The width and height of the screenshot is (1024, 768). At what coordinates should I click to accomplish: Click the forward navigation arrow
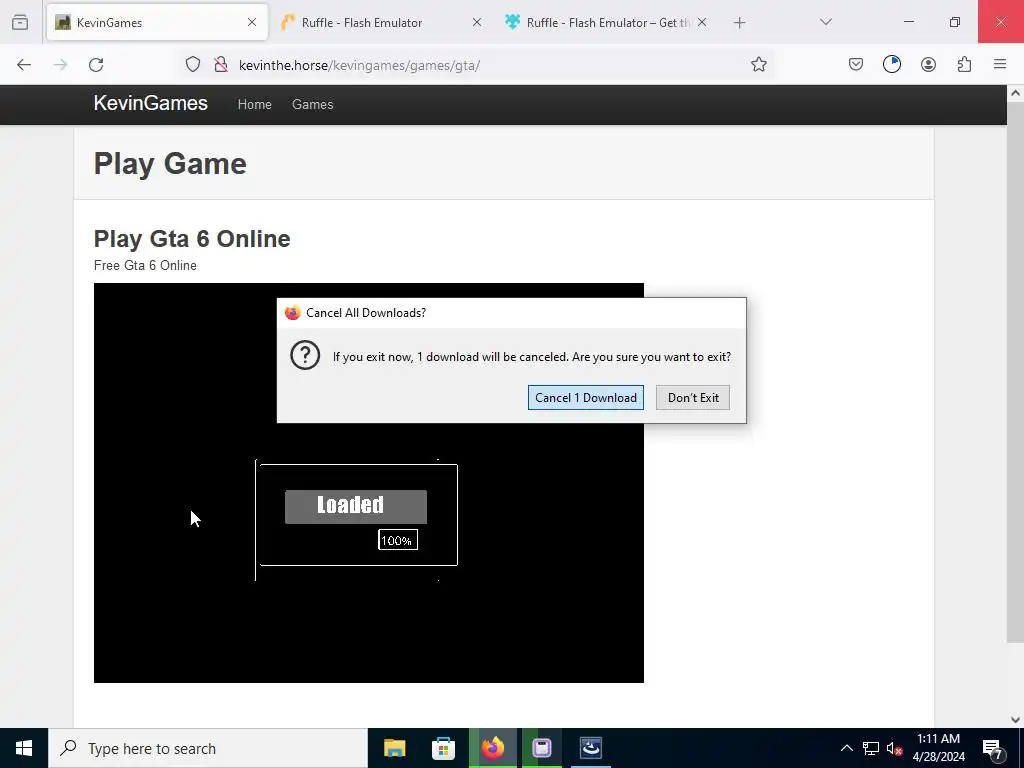coord(60,65)
